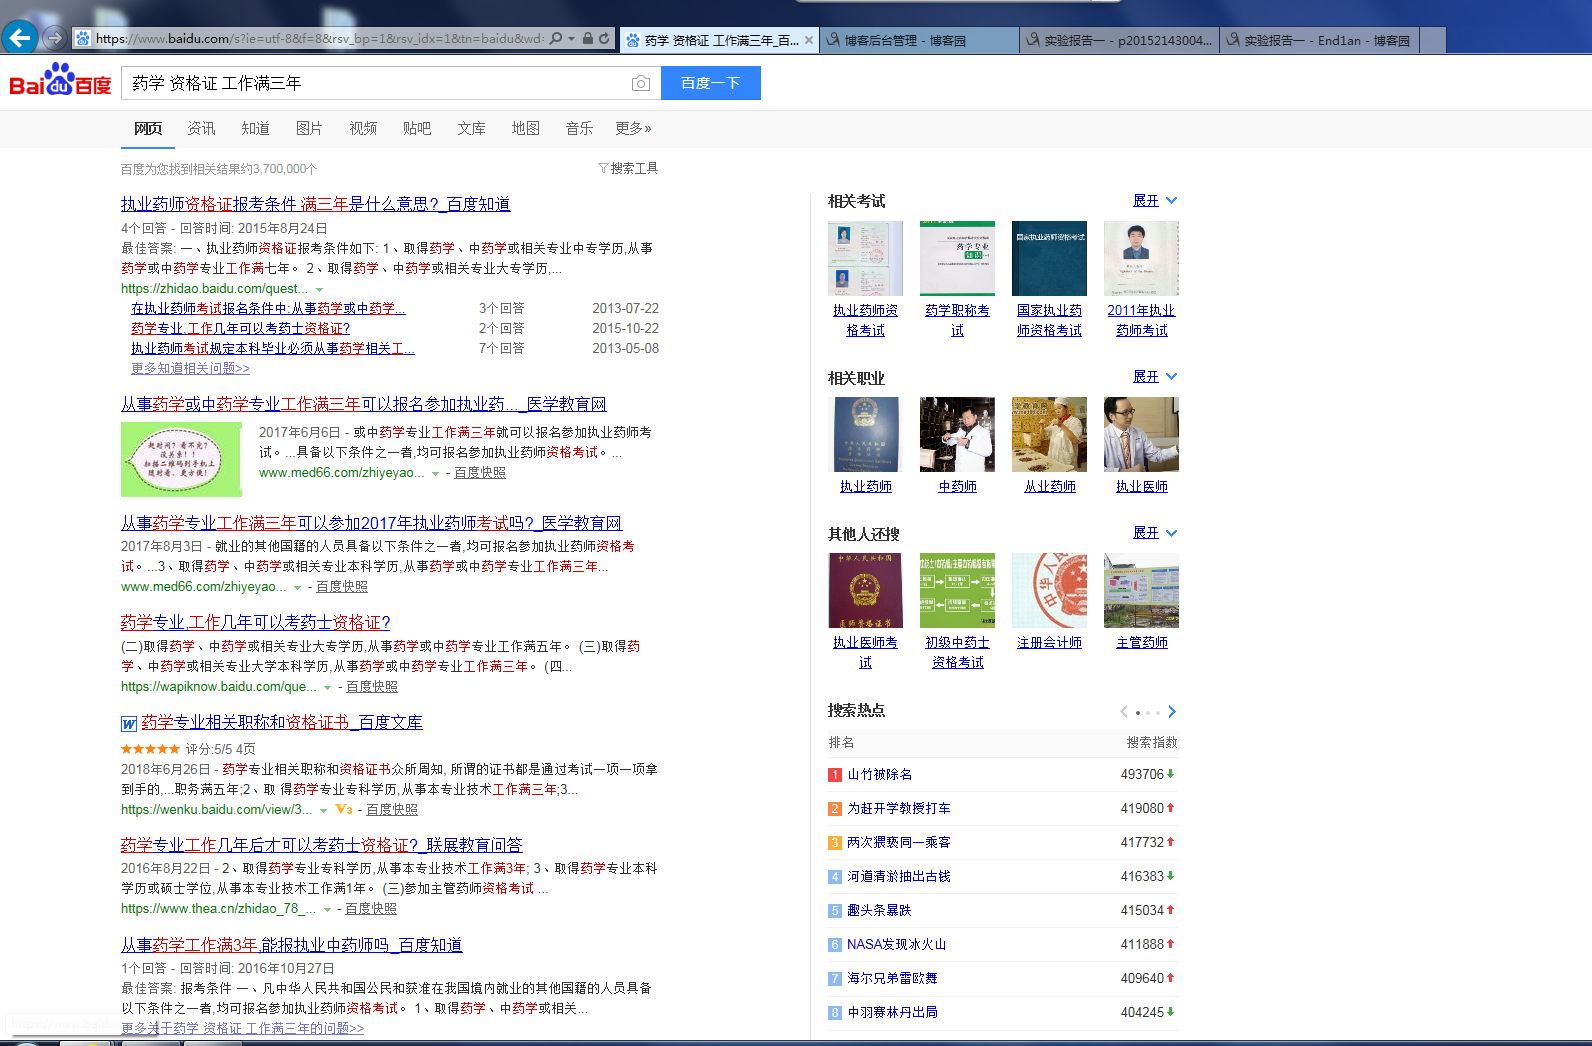The height and width of the screenshot is (1046, 1592).
Task: Click the 执业医师 occupation thumbnail
Action: pos(1141,434)
